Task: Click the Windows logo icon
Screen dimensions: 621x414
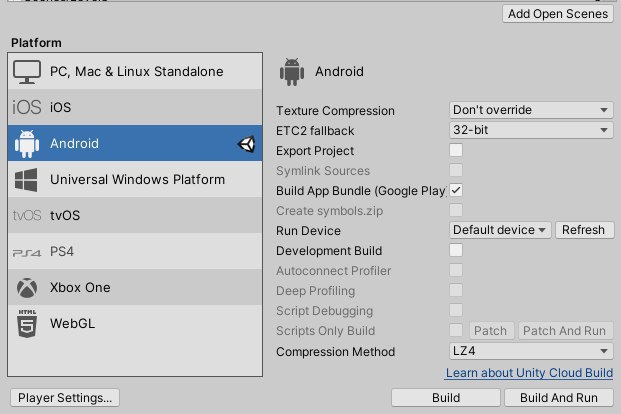Action: pos(26,180)
